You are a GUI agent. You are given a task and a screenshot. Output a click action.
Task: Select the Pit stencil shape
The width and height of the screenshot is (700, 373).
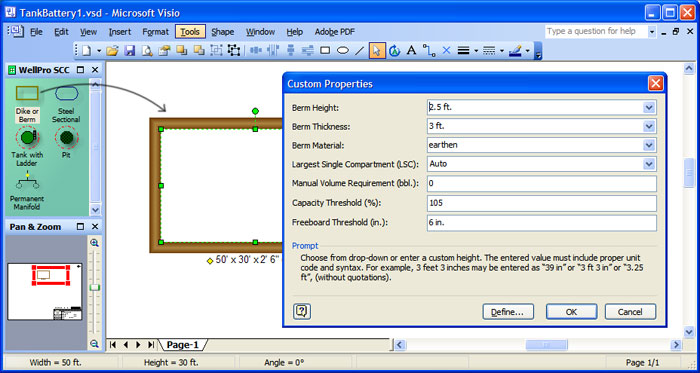coord(66,143)
